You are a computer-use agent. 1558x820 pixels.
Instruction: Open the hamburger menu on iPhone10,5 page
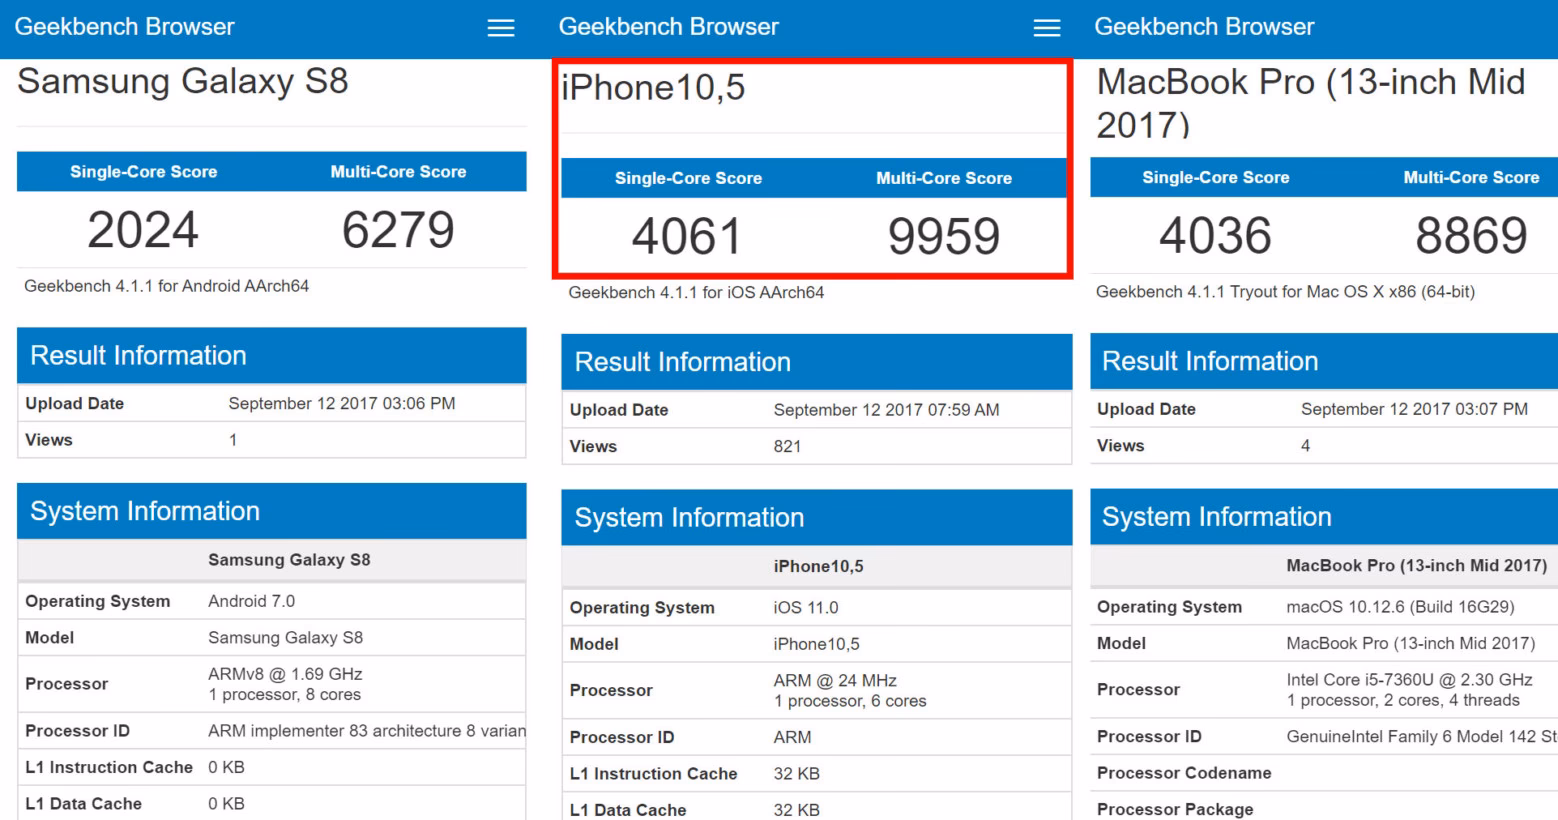[x=1046, y=28]
